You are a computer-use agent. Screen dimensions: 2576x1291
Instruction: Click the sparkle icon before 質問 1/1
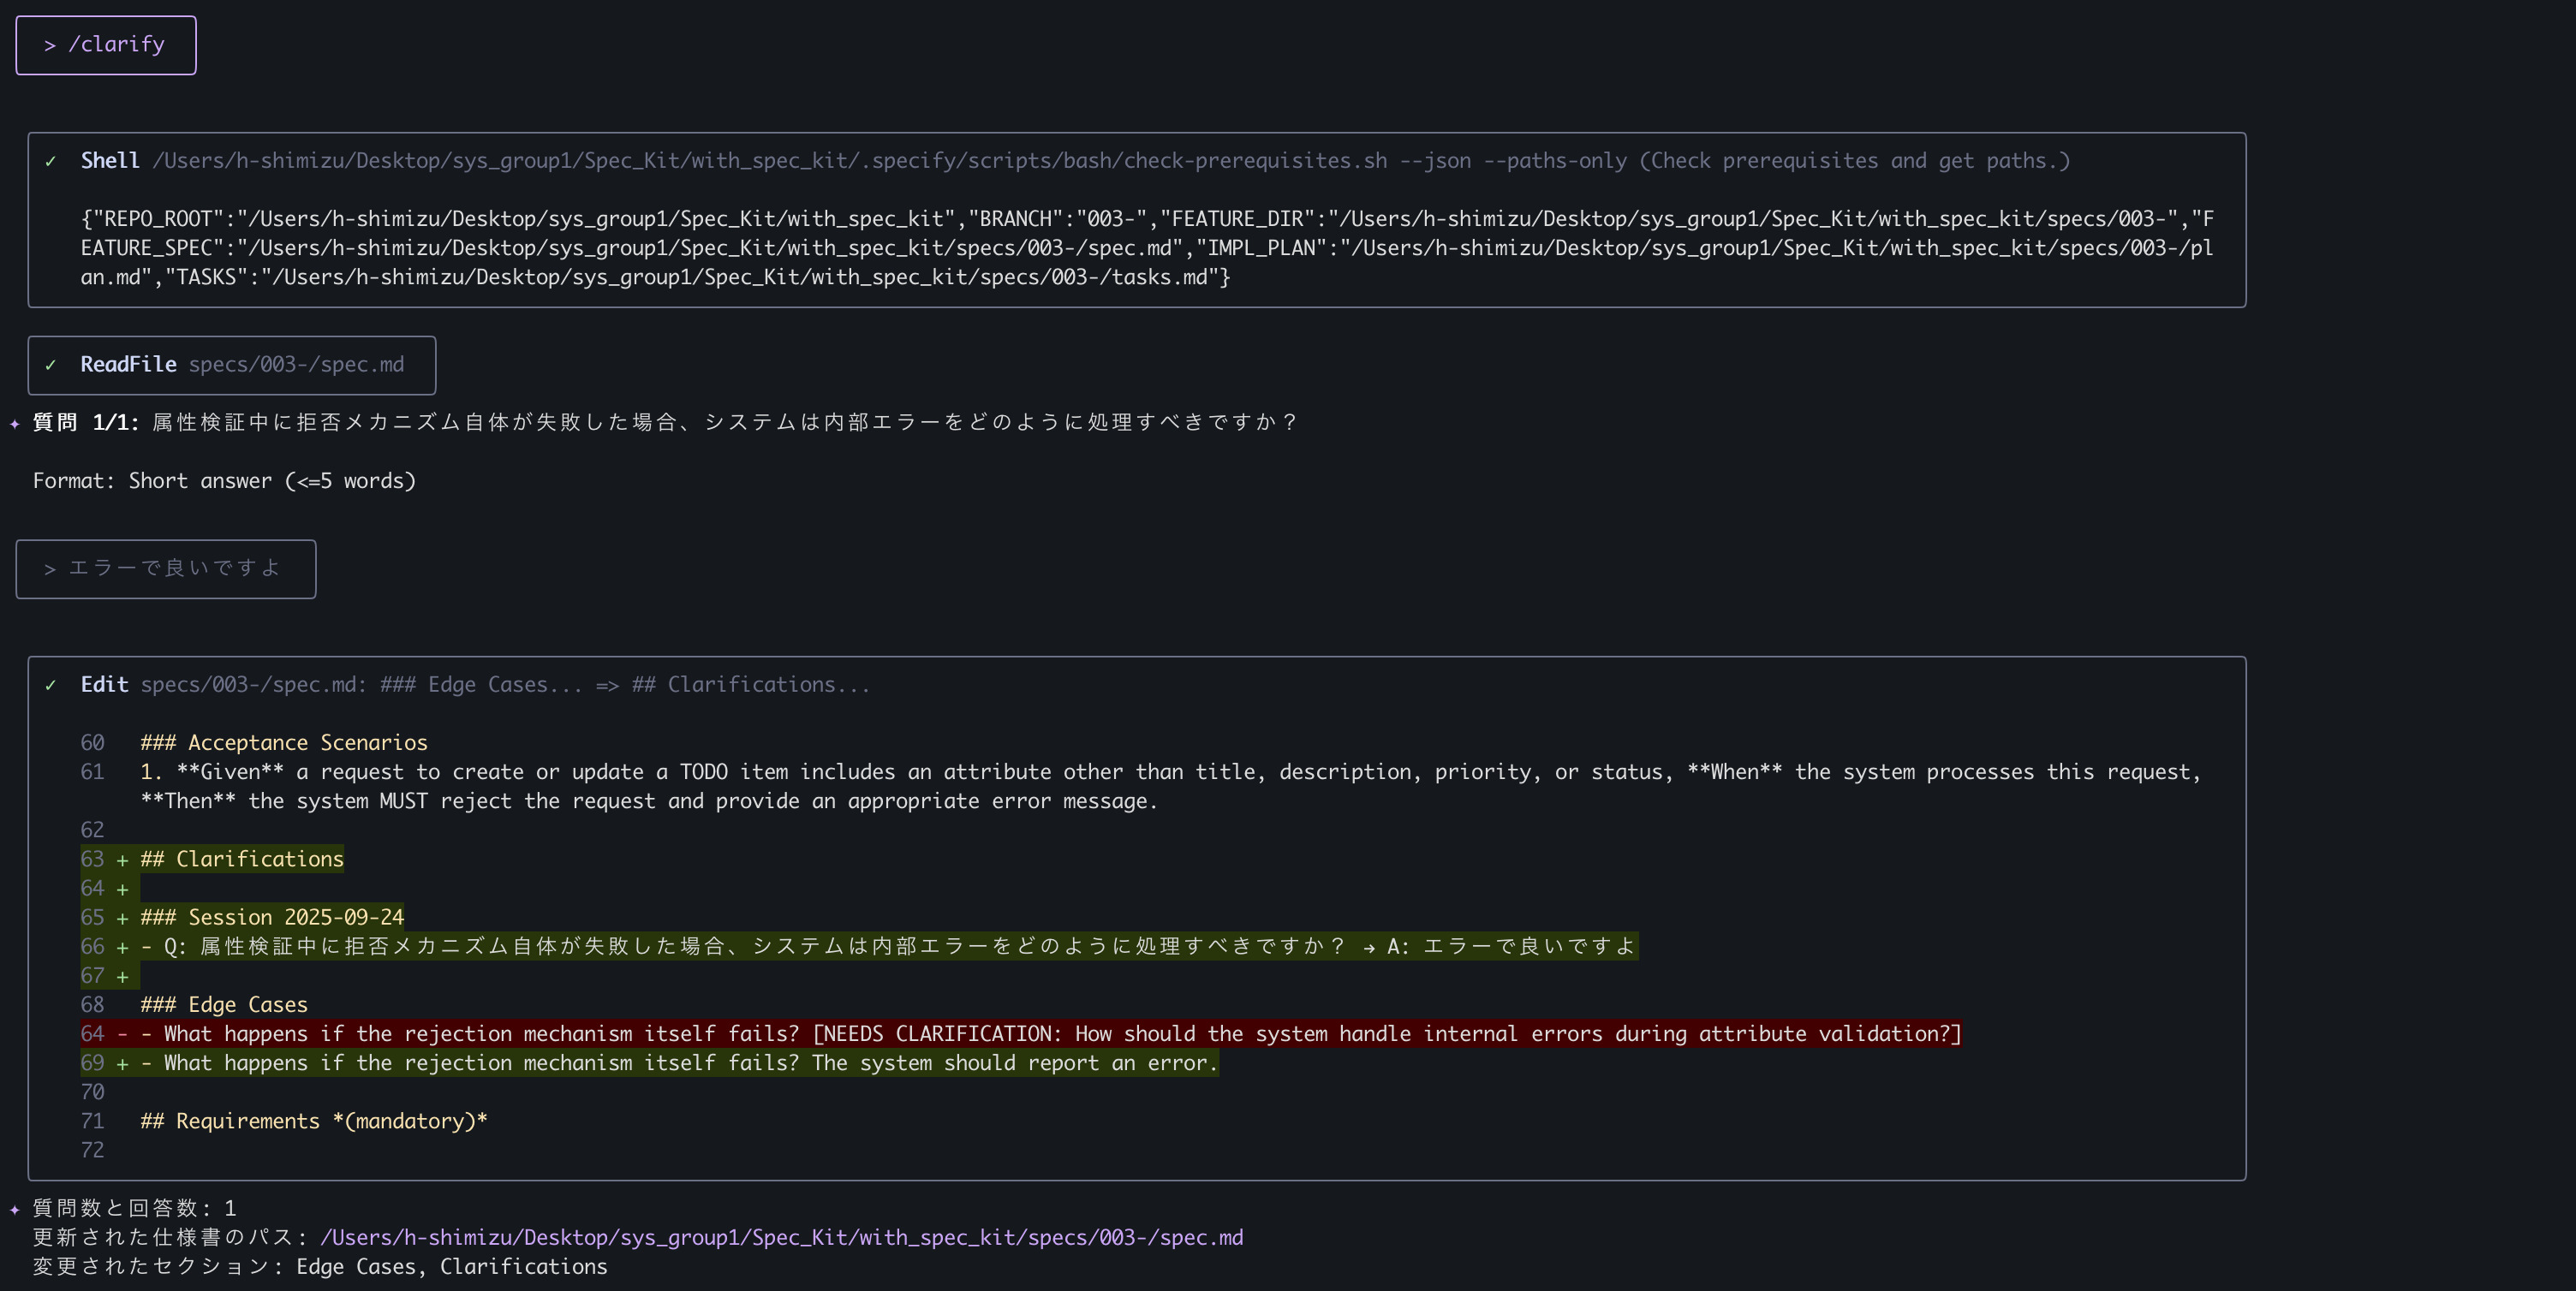click(15, 424)
